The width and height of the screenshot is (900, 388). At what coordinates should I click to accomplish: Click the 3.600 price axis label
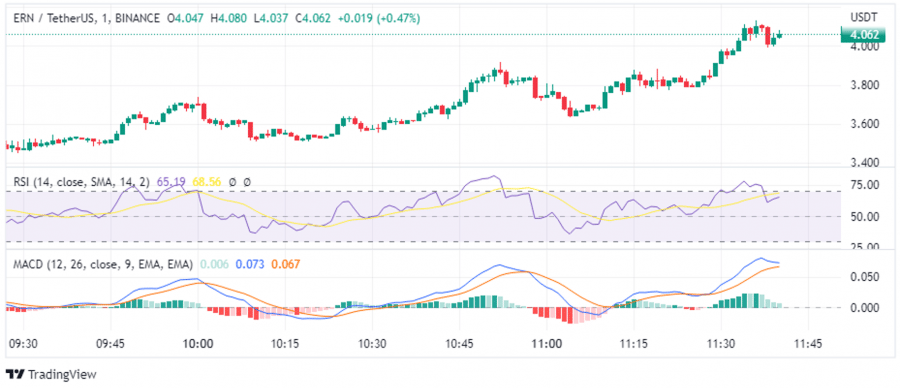point(864,124)
